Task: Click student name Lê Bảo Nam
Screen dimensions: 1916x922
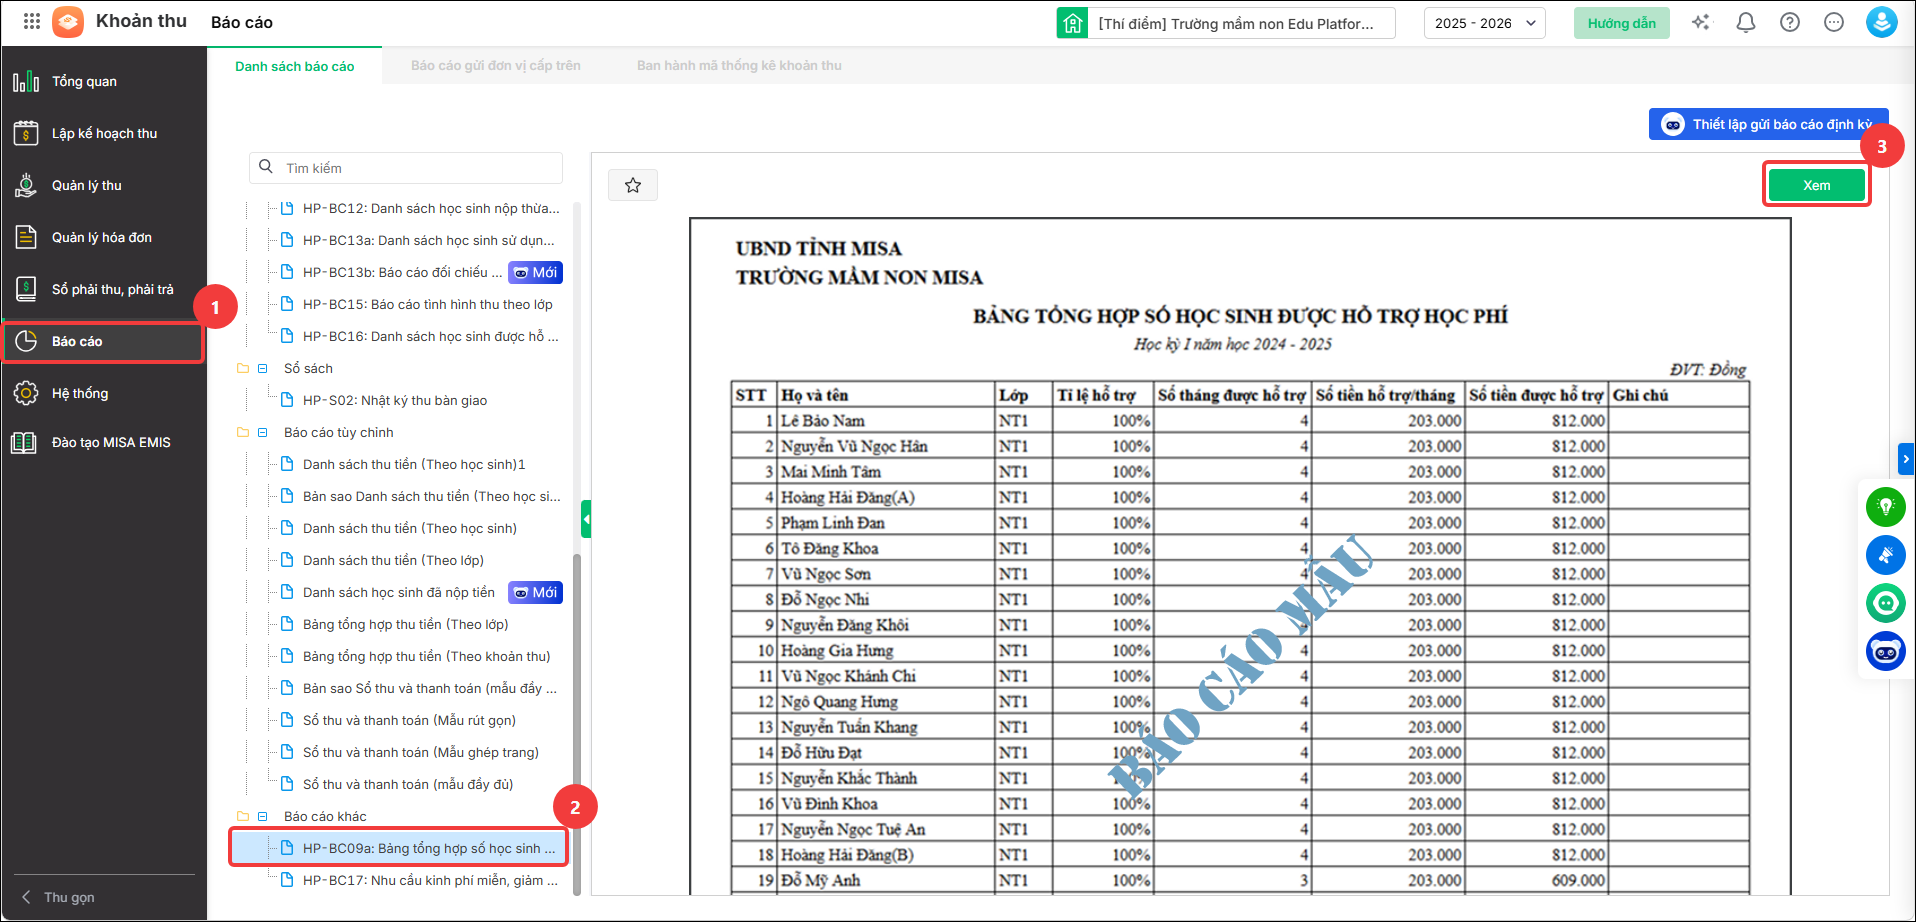Action: 823,421
